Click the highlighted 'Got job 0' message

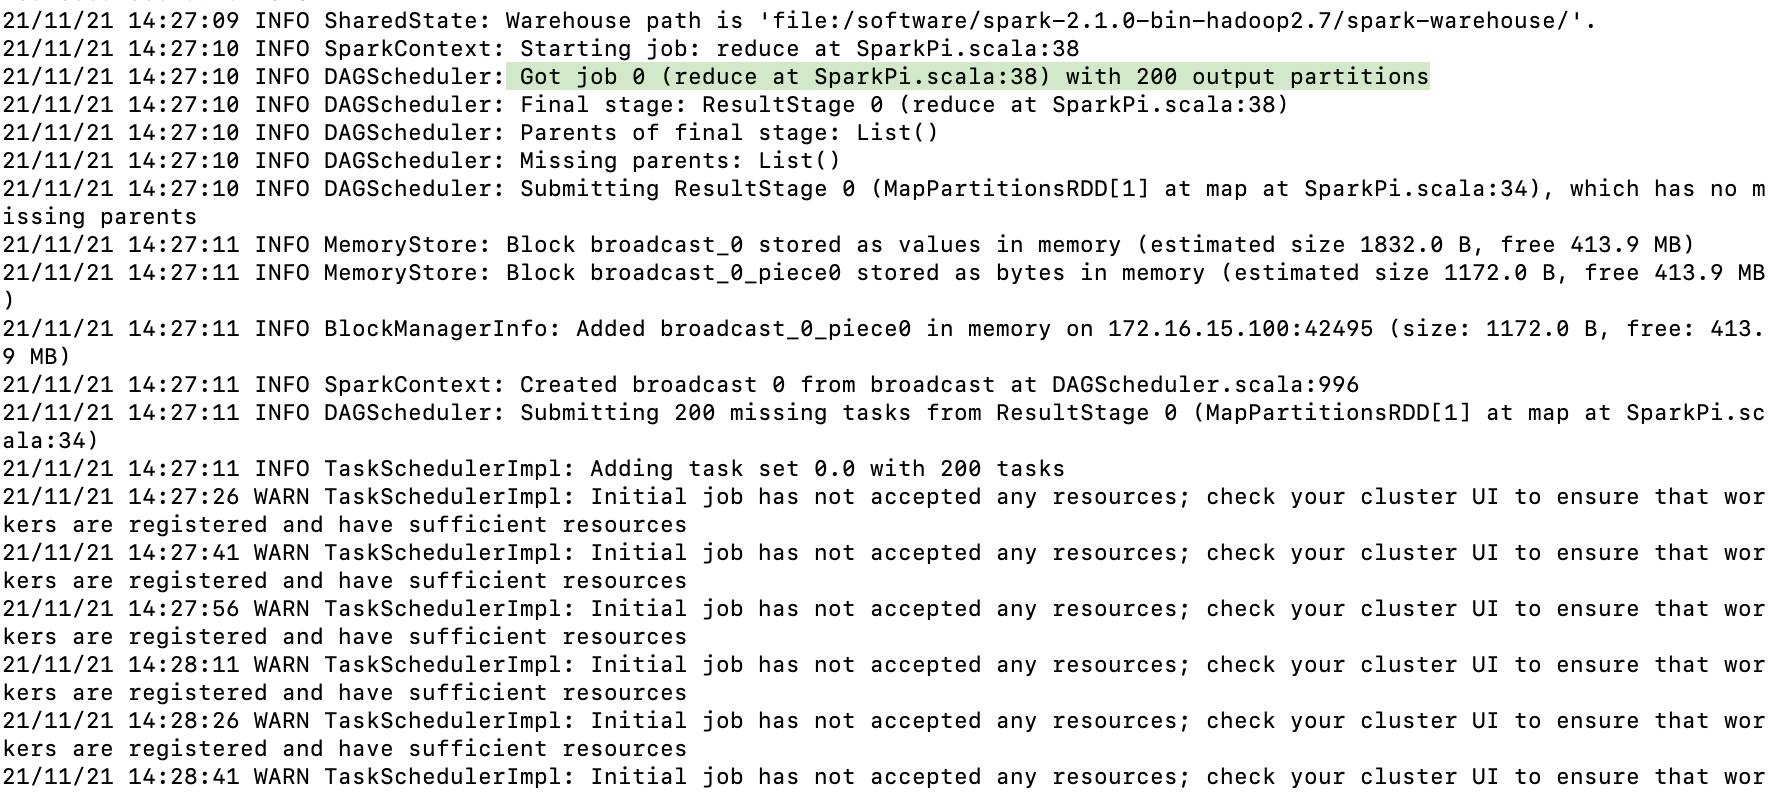[968, 77]
